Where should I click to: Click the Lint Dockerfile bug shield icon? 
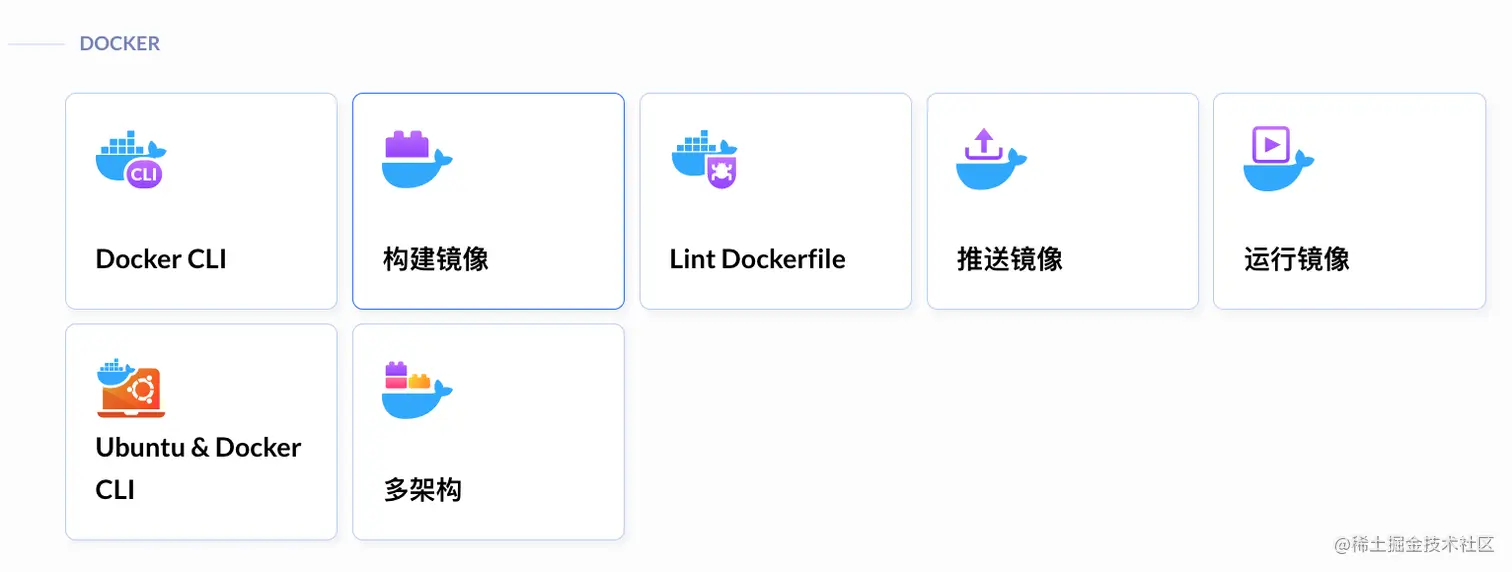(705, 158)
